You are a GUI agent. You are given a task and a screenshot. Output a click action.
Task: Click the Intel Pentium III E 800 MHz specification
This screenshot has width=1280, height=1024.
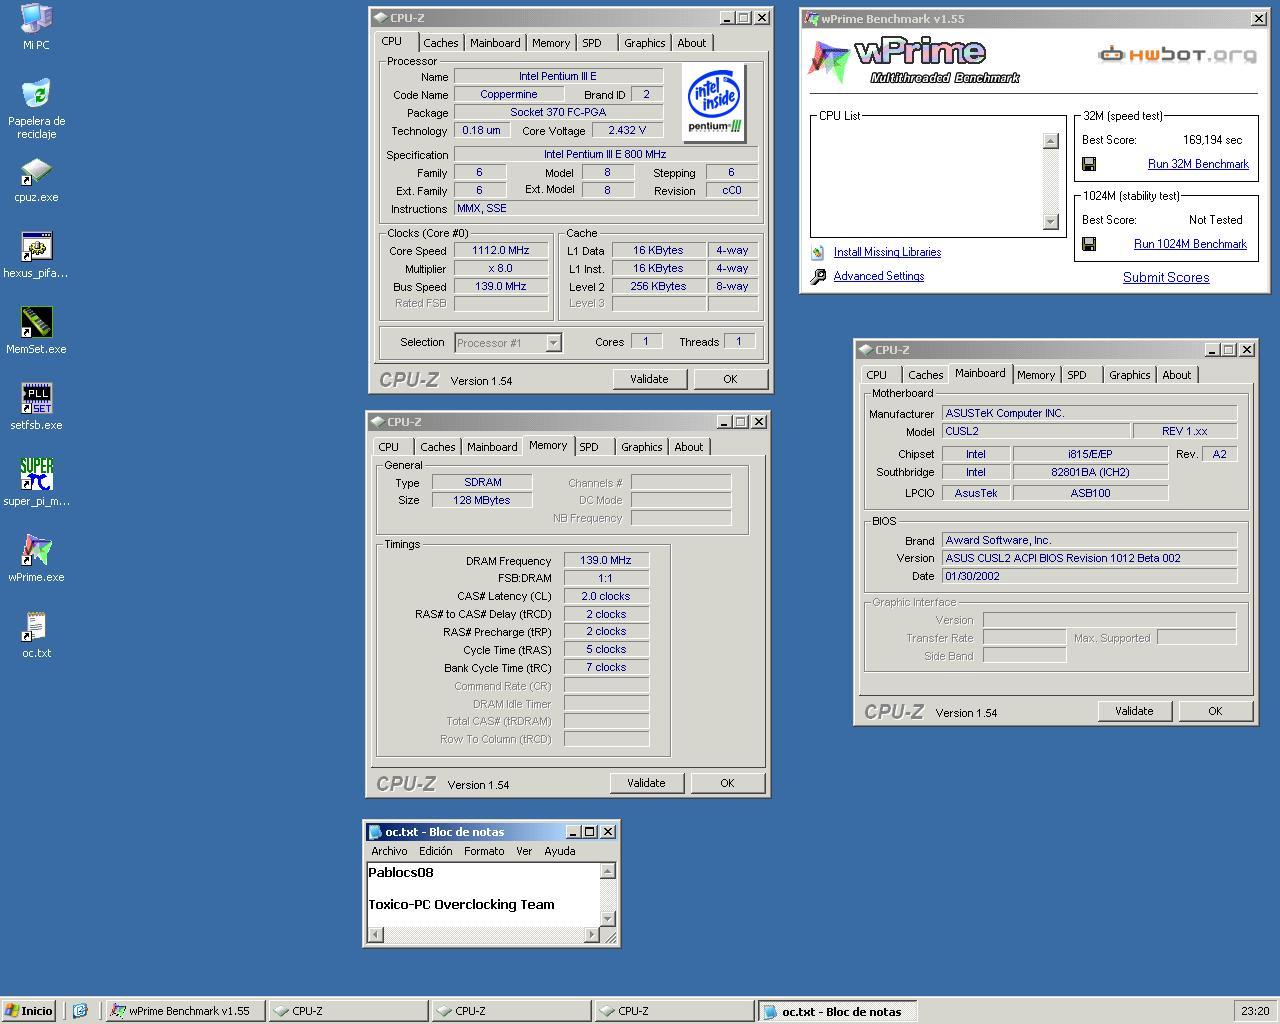606,154
